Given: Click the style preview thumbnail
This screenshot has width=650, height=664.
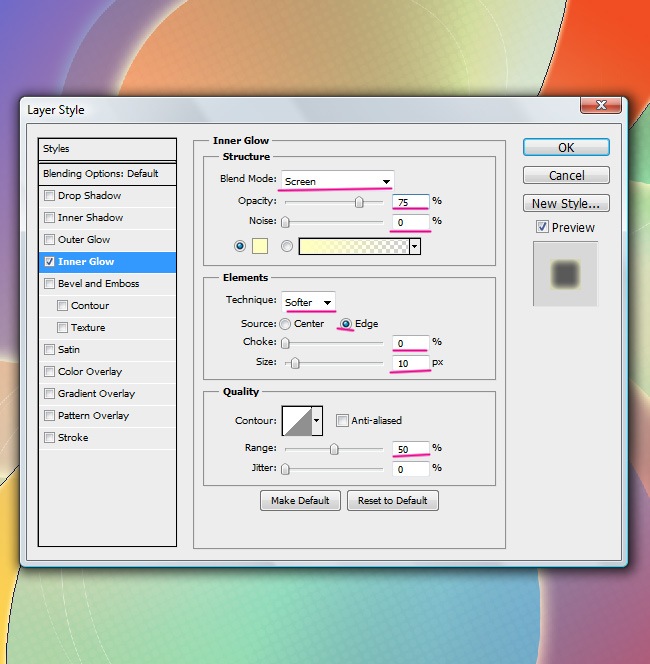Looking at the screenshot, I should 565,274.
